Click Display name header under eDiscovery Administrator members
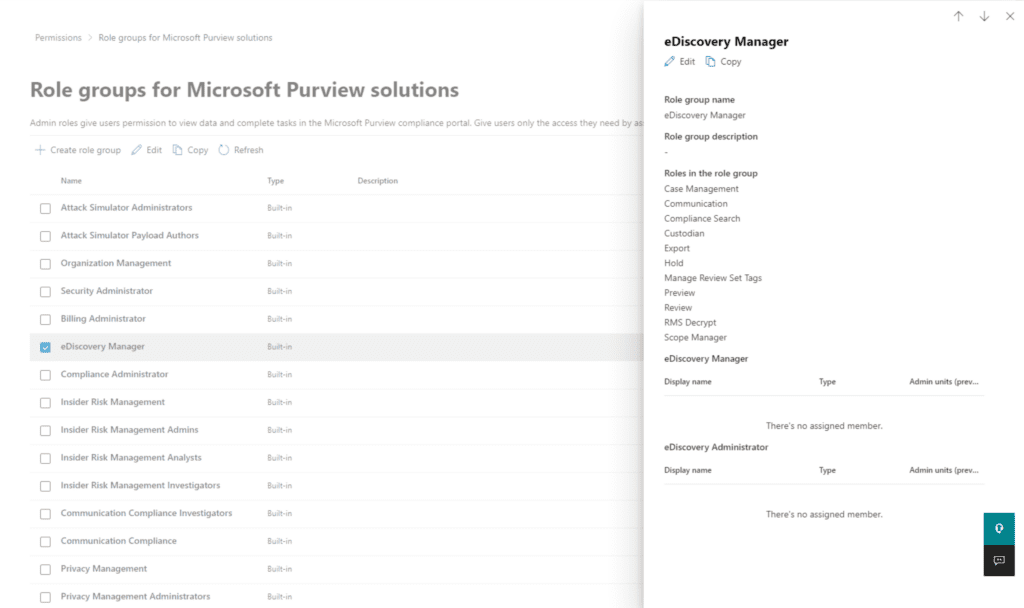This screenshot has height=608, width=1024. [688, 470]
